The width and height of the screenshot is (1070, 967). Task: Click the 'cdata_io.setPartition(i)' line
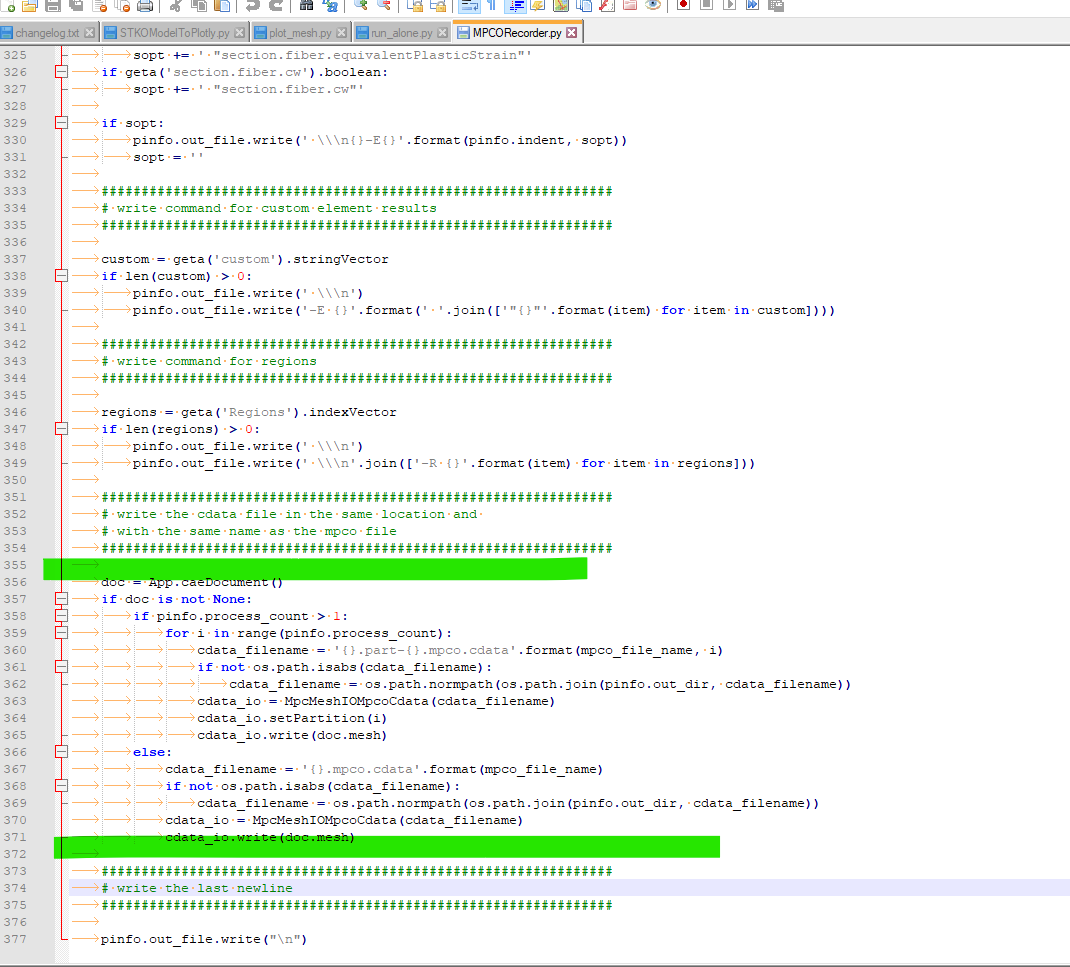(292, 718)
